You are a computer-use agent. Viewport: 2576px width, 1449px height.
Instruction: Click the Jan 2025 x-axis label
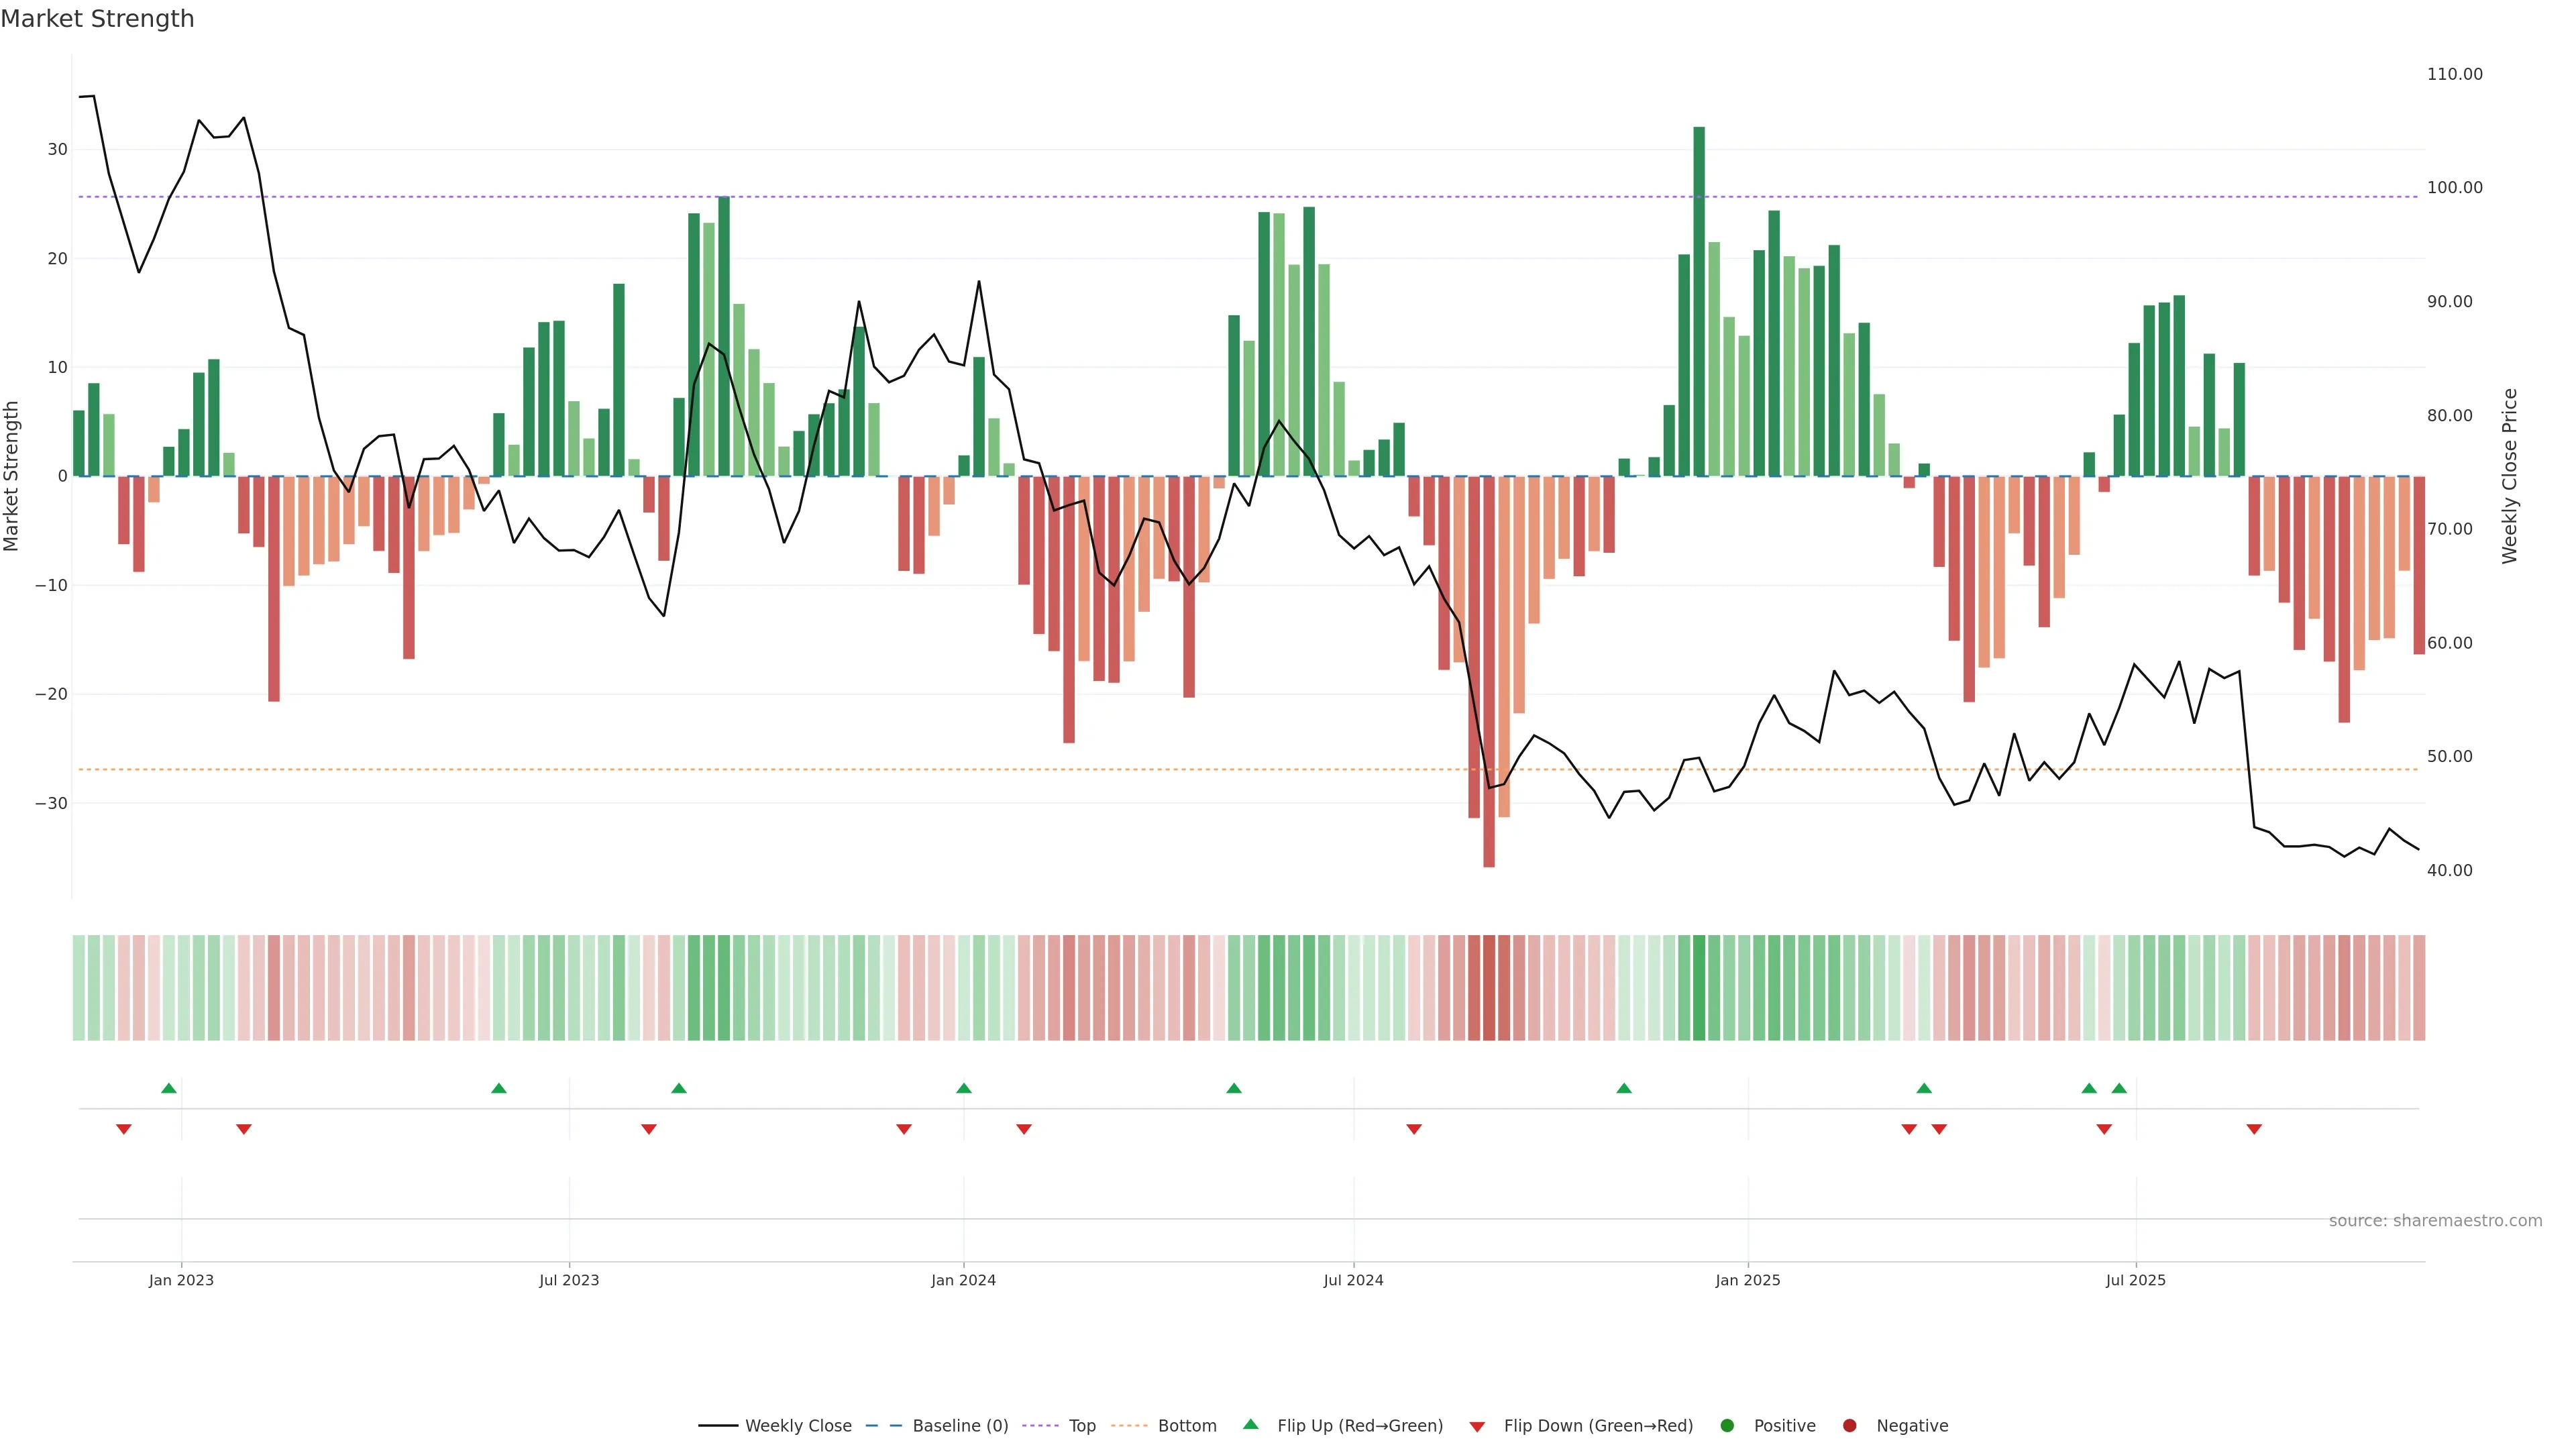1747,1280
